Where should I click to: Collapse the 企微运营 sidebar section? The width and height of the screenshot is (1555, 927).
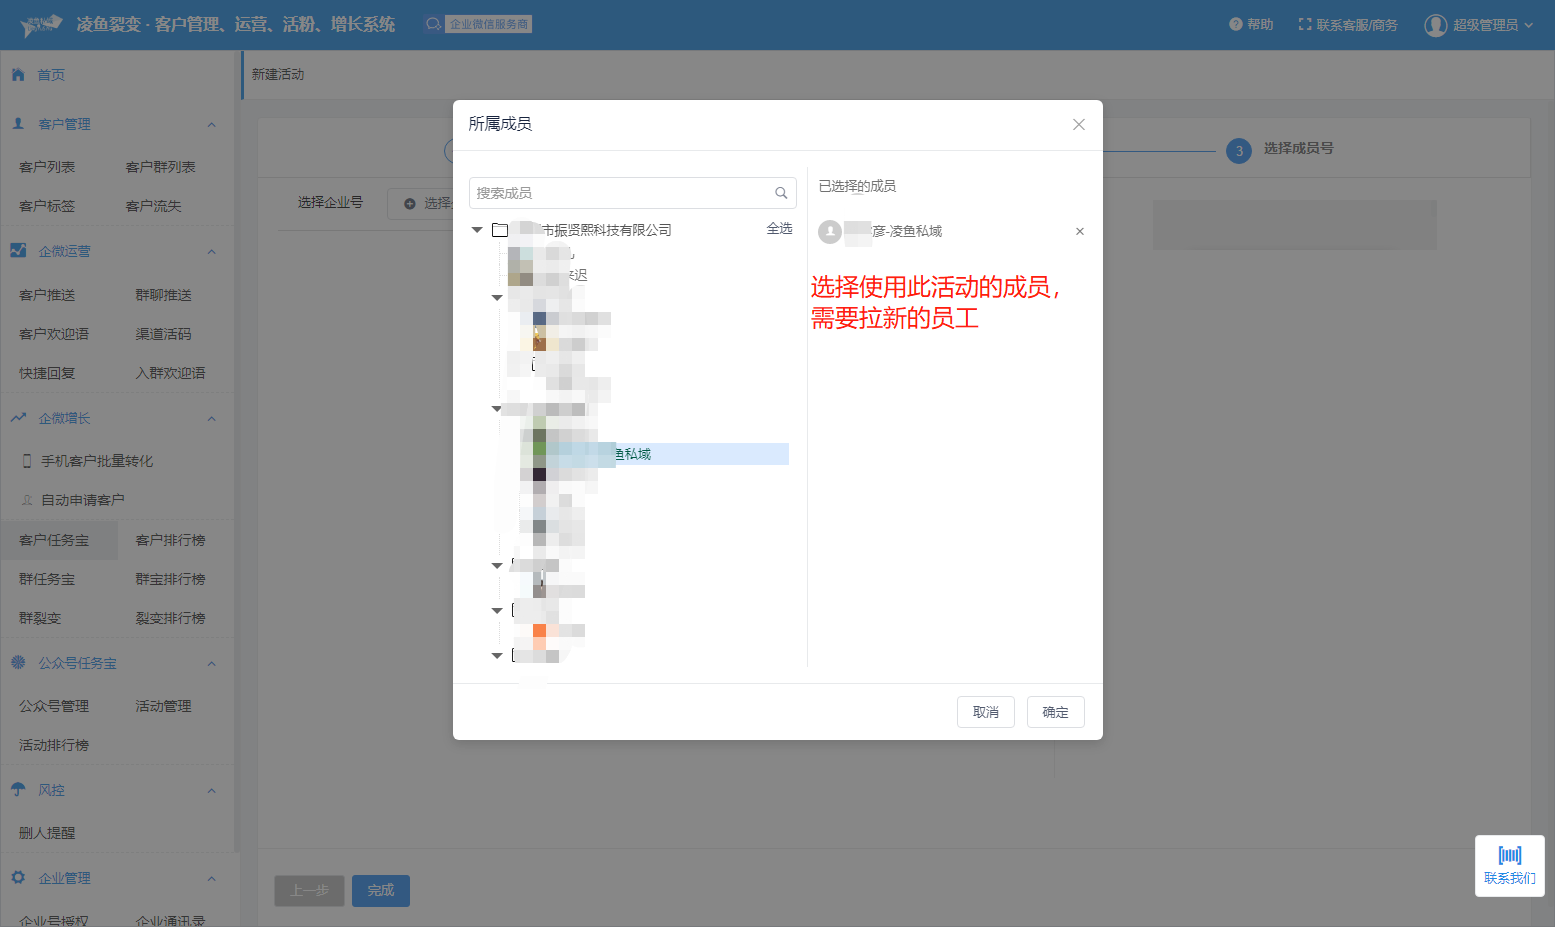211,252
